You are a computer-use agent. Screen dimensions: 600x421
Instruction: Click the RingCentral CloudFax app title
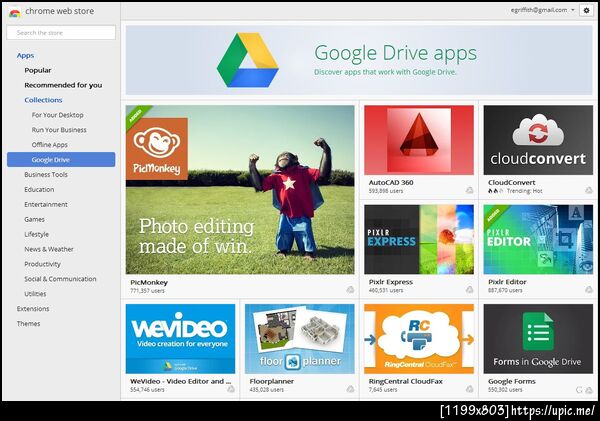tap(406, 382)
